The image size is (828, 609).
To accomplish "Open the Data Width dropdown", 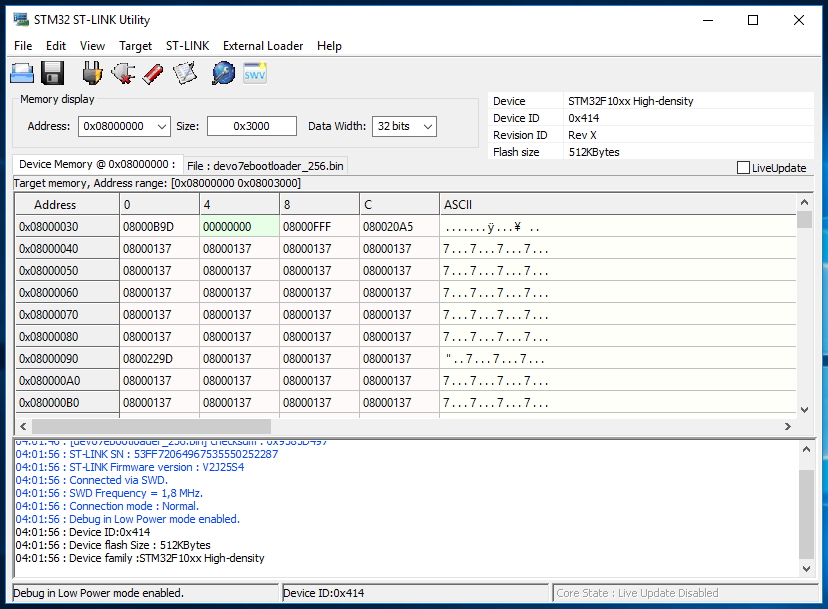I will point(428,127).
